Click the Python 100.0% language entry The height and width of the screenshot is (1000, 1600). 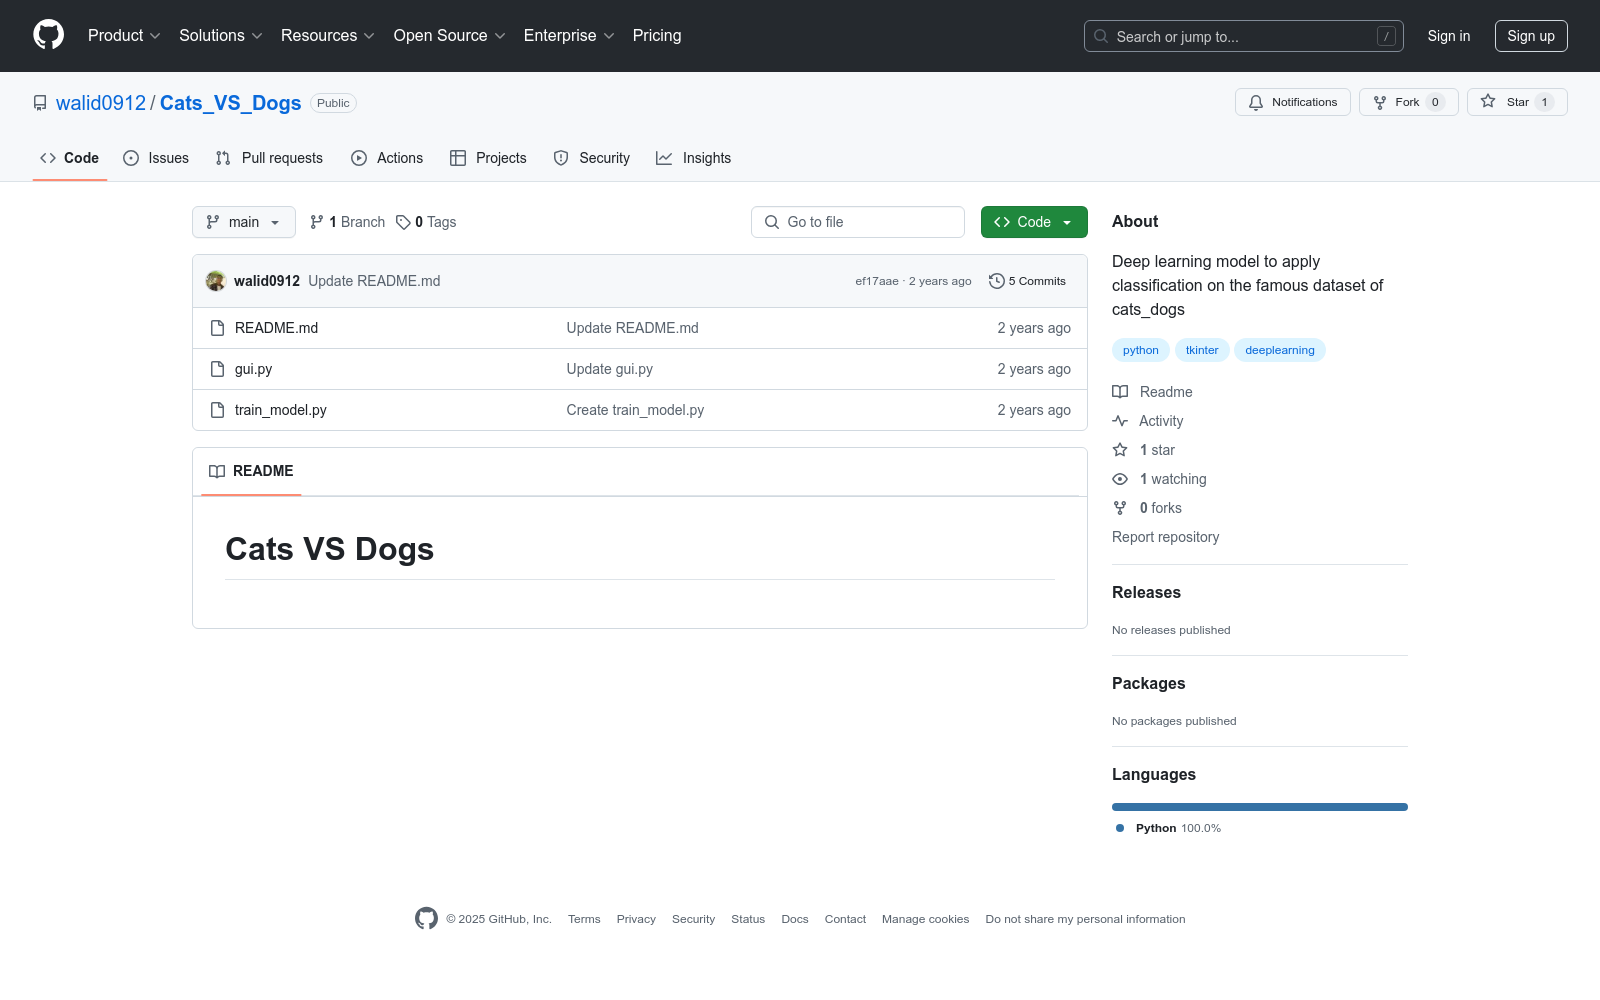[1169, 828]
